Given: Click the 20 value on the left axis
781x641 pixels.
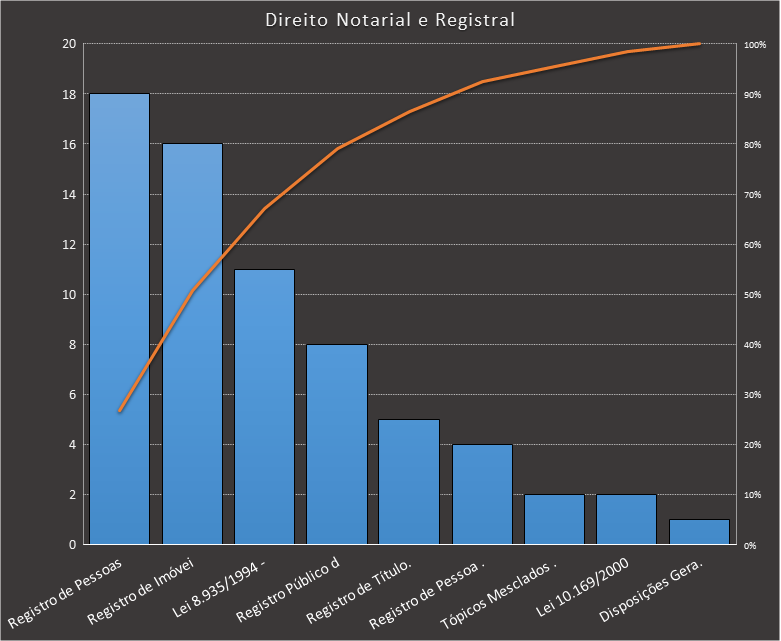Looking at the screenshot, I should 69,44.
